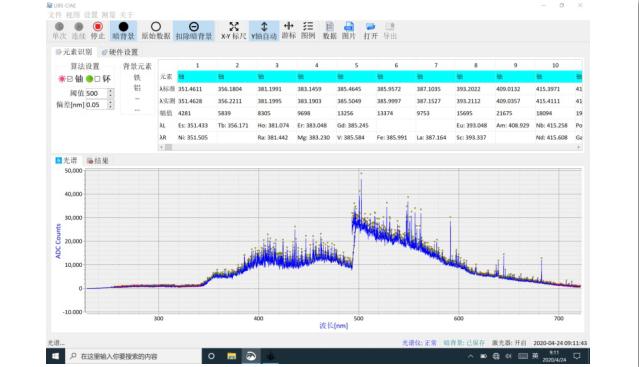639x367 pixels.
Task: Select the 光谱 spectrum tab
Action: tap(66, 160)
